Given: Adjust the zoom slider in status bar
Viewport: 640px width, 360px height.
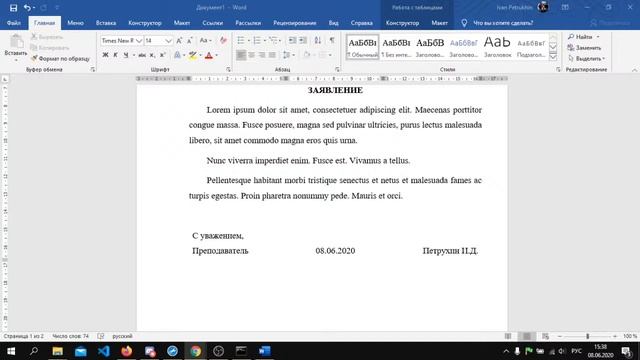Looking at the screenshot, I should (588, 336).
